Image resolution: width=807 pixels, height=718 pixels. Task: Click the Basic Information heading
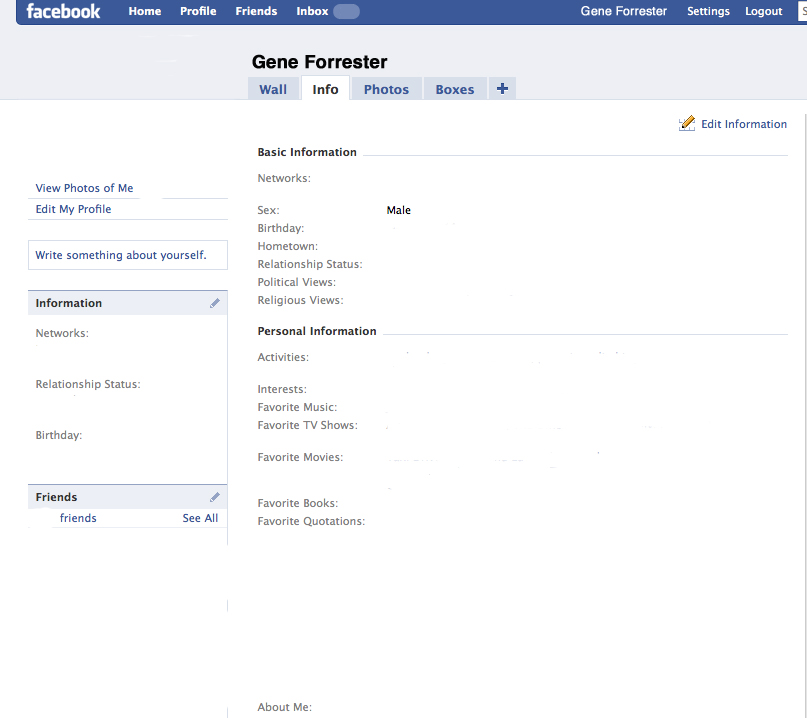[x=307, y=152]
